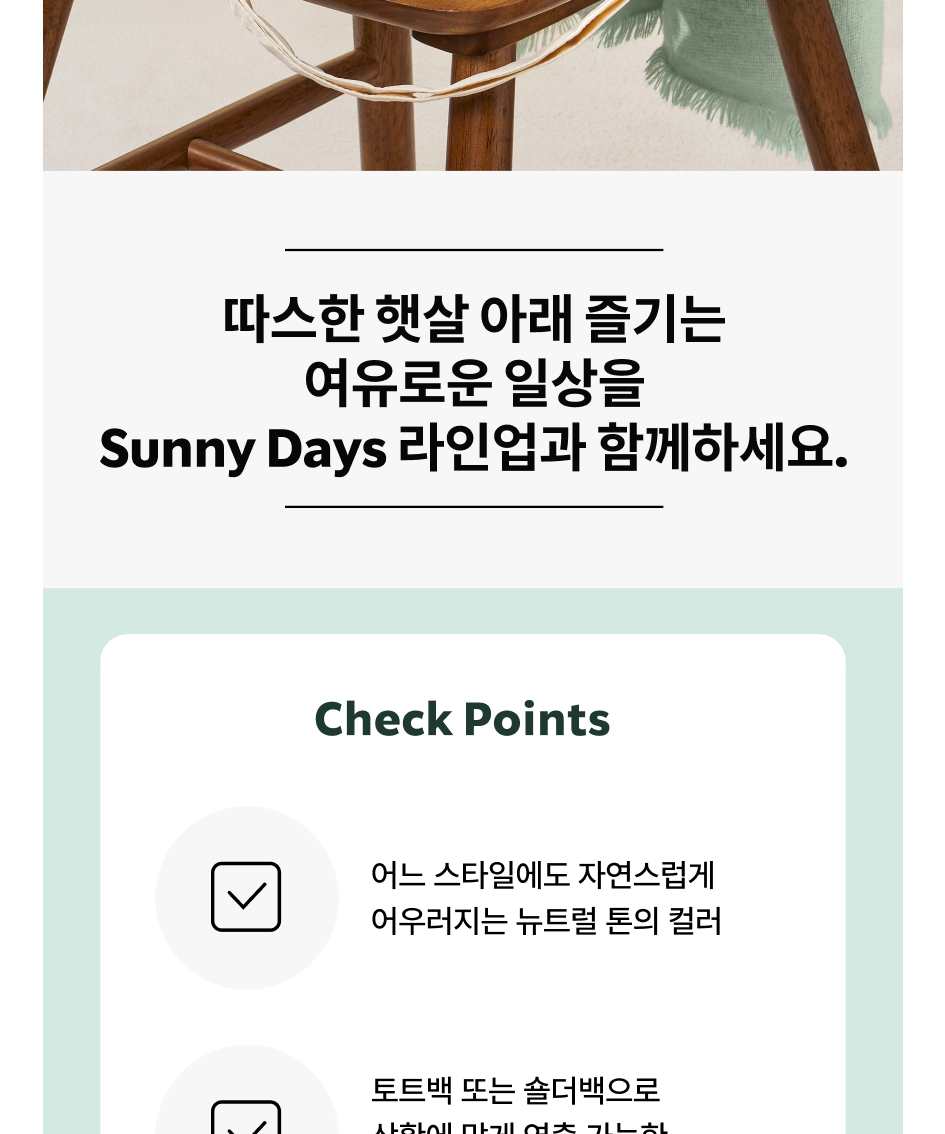Click the wooden chair leg in the photo

(x=479, y=108)
